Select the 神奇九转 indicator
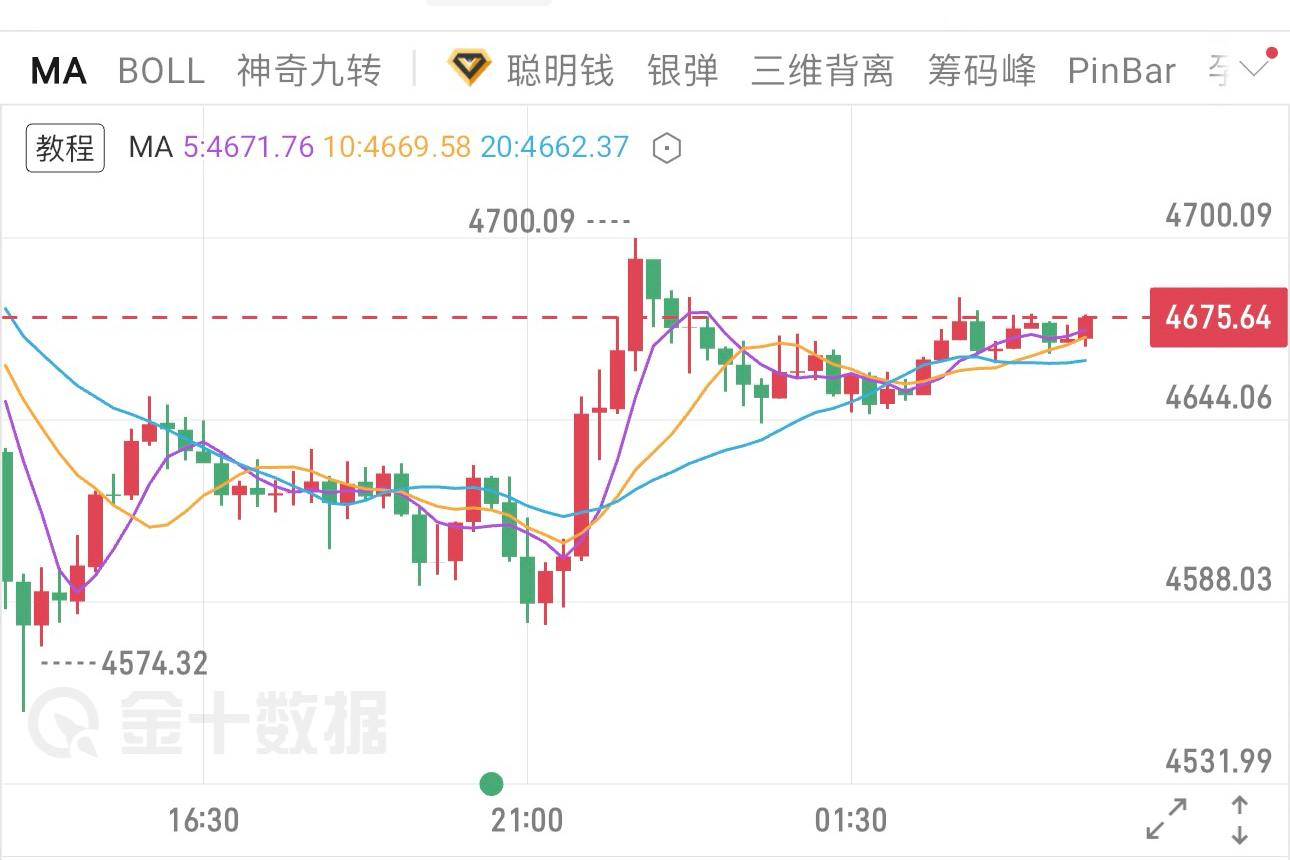The image size is (1290, 860). (x=309, y=71)
